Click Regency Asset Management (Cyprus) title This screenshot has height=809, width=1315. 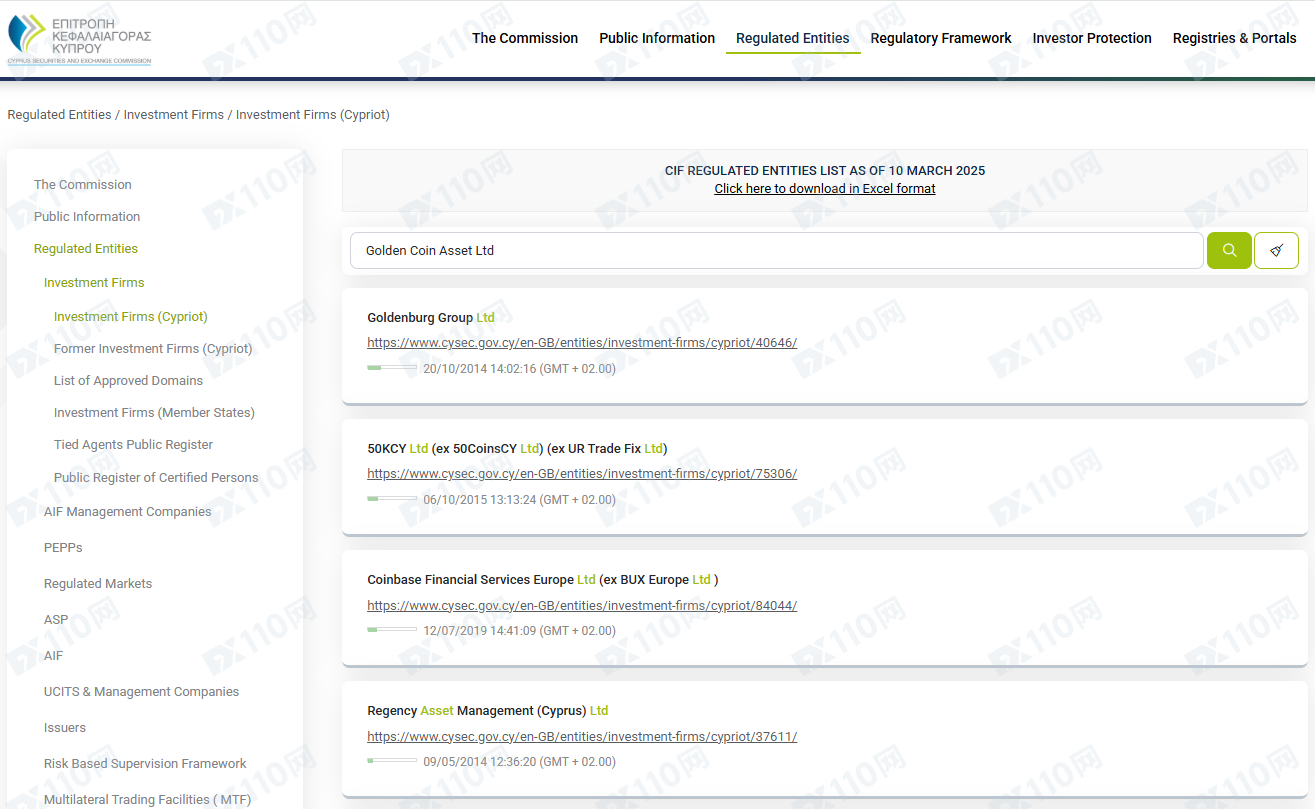coord(488,711)
